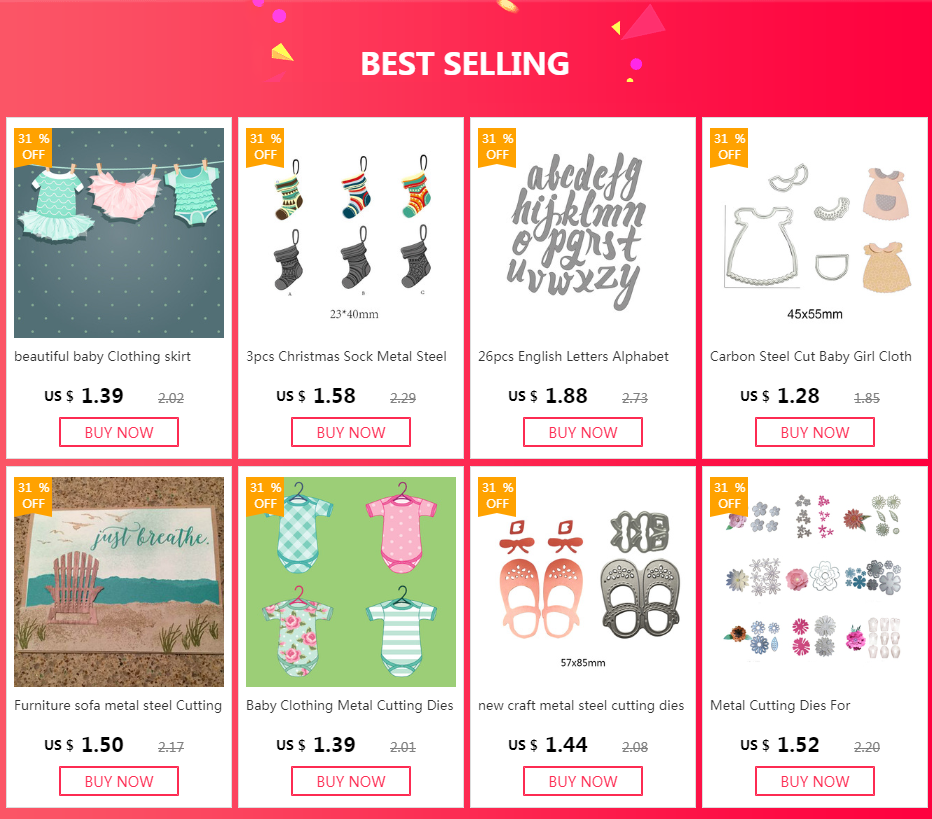Viewport: 932px width, 819px height.
Task: Click BUY NOW for 3pcs Christmas Sock
Action: [351, 432]
